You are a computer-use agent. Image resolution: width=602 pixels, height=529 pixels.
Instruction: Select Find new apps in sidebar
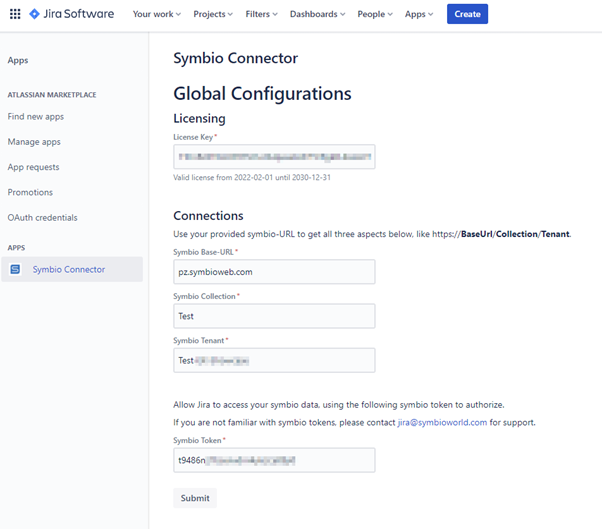(x=36, y=117)
